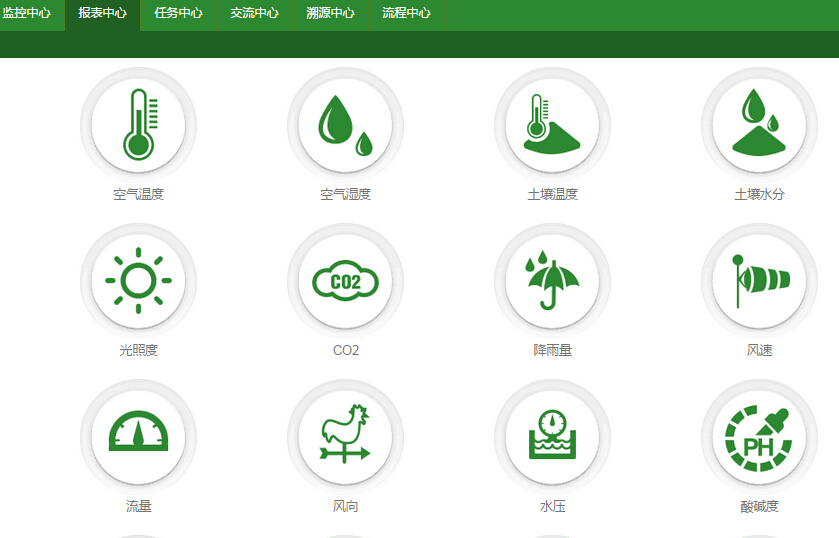The width and height of the screenshot is (839, 538).
Task: Go to the 交流中心 tab
Action: 254,14
